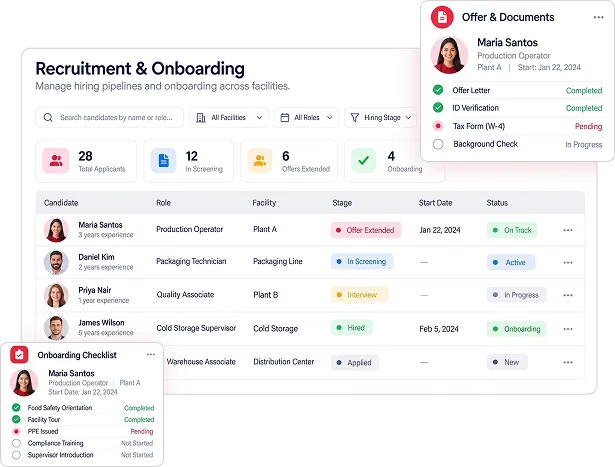Click the funnel icon in Hiring Stage
This screenshot has height=467, width=615.
click(x=355, y=118)
